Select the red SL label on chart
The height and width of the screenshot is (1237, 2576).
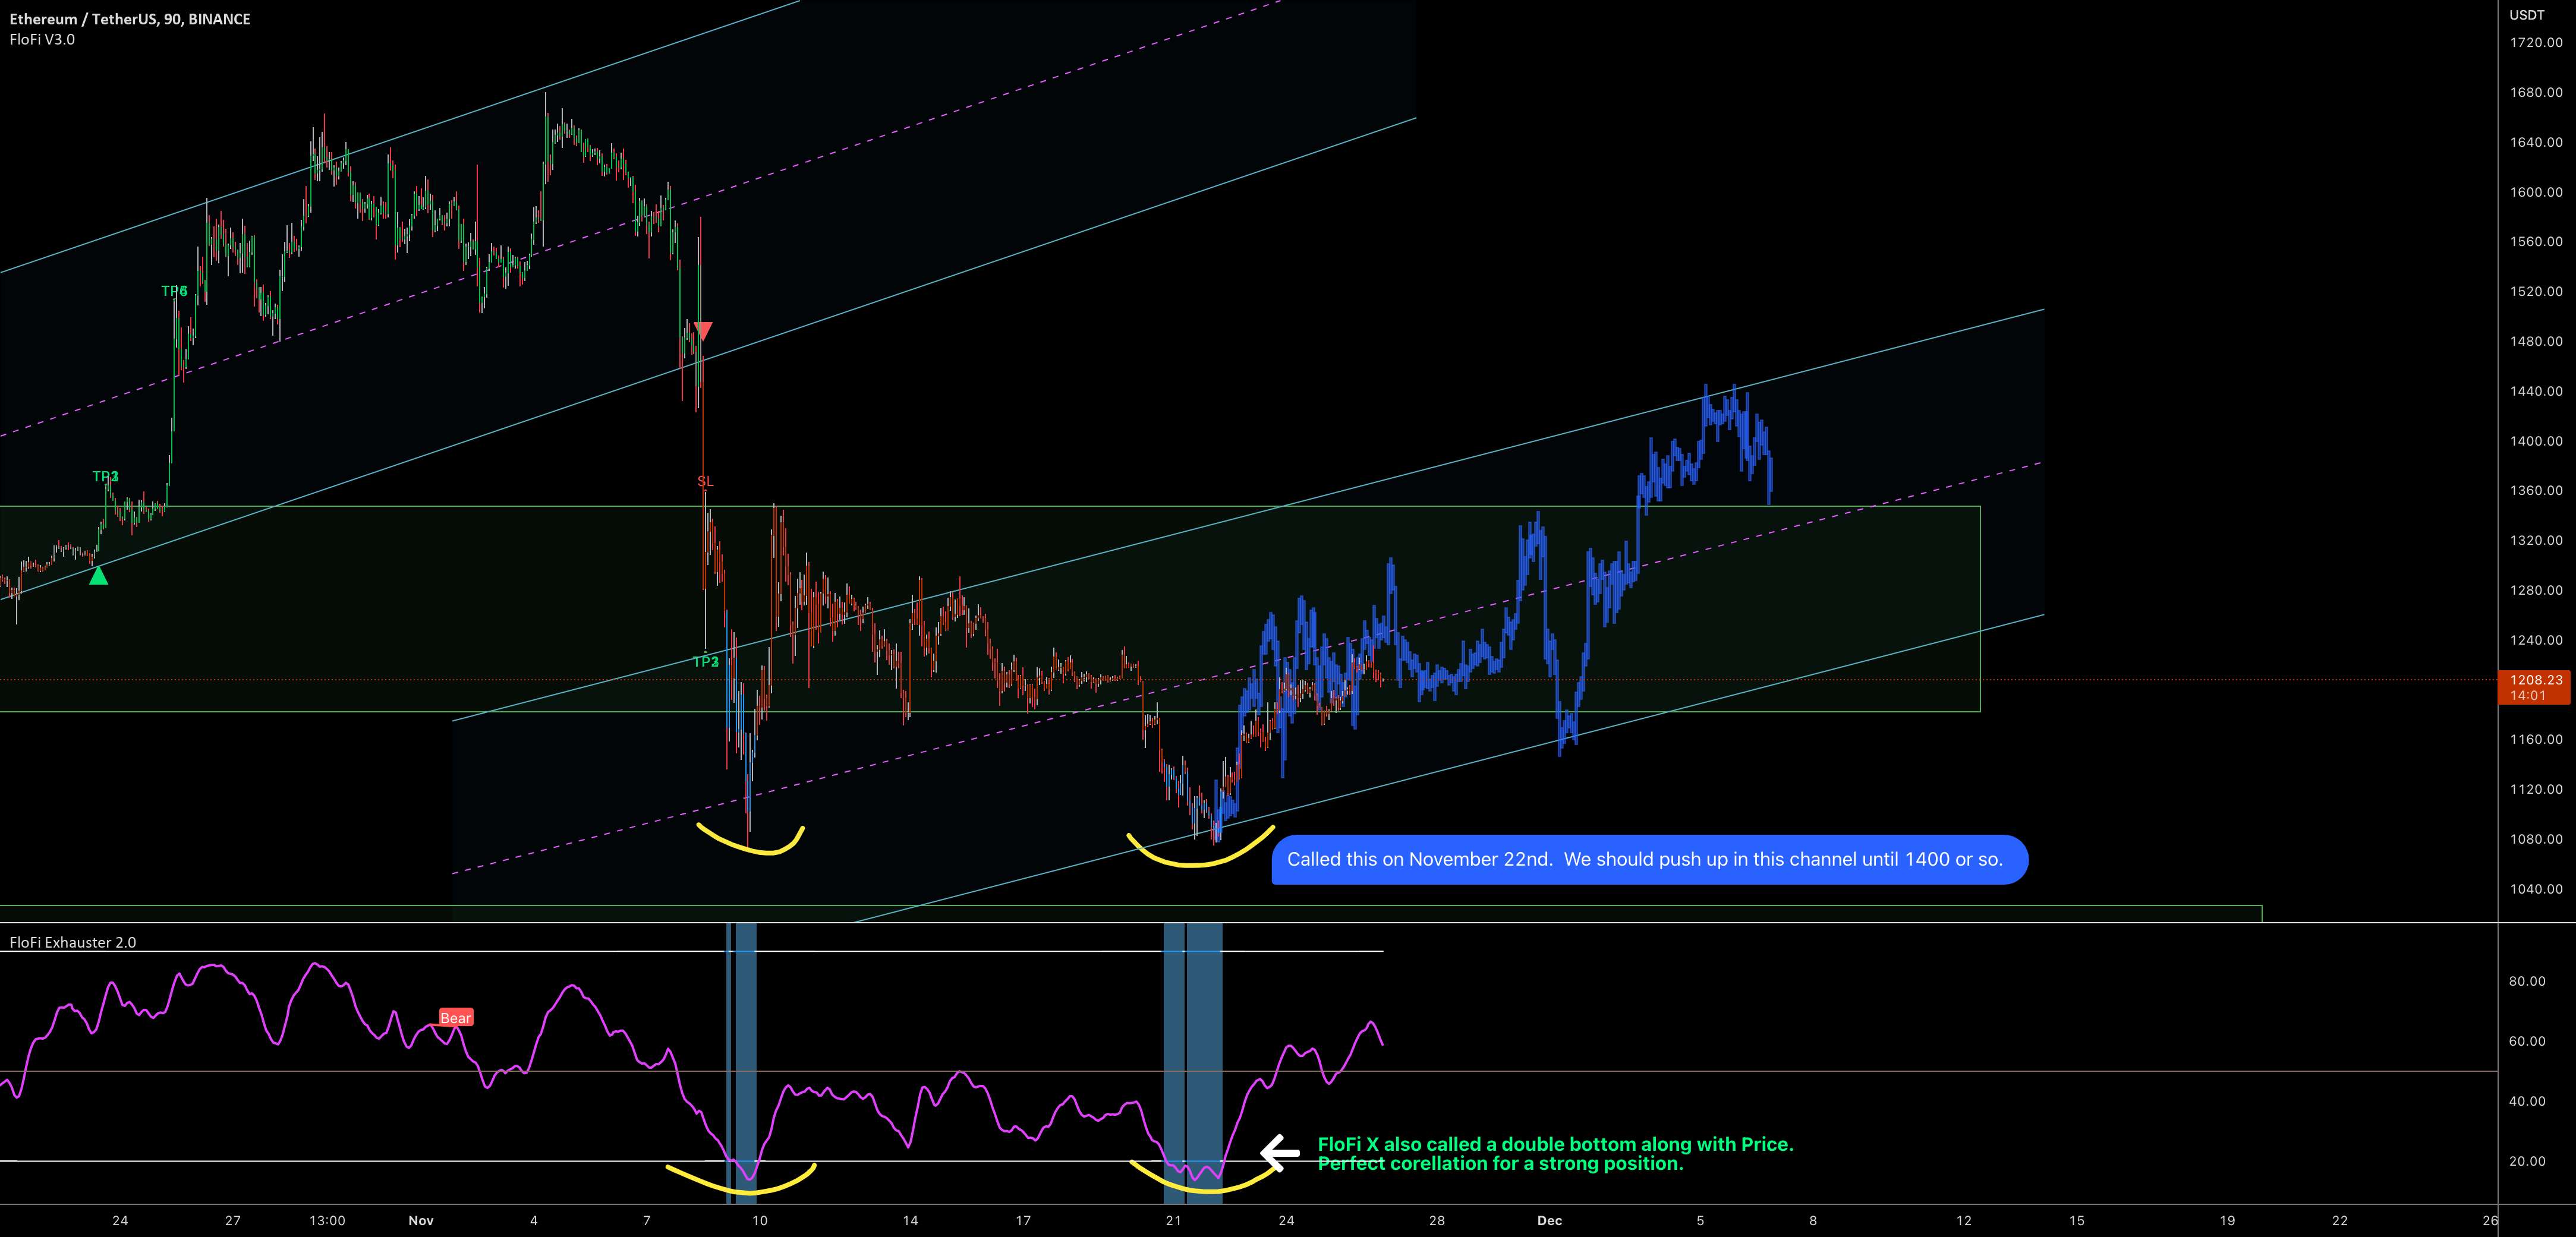click(x=705, y=481)
